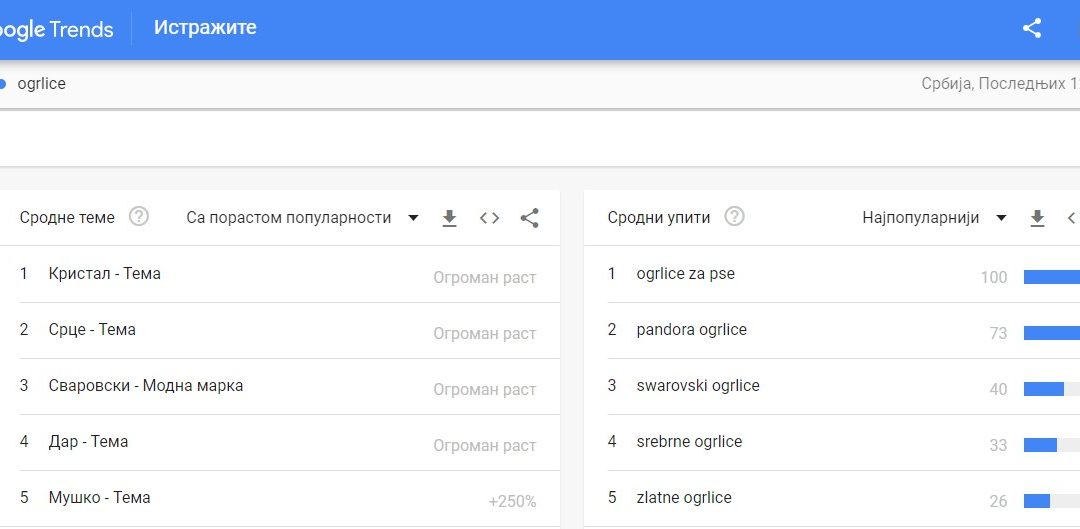
Task: Select the pandora ogrlice query
Action: [x=691, y=330]
